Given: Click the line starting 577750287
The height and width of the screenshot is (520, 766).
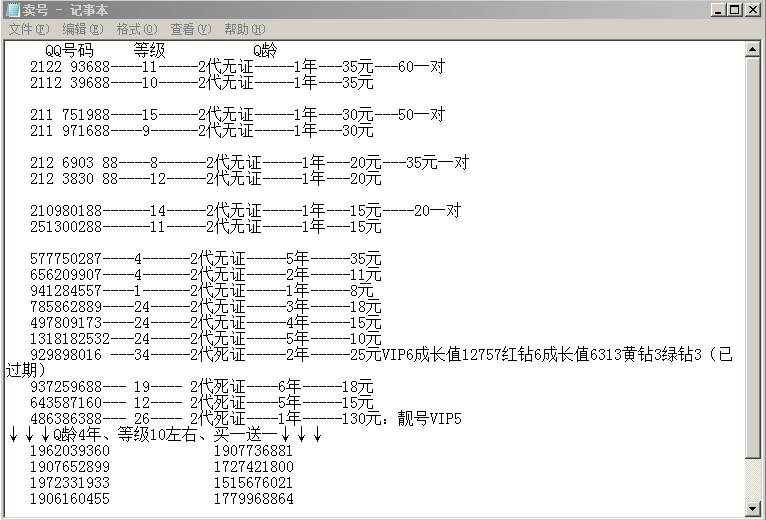Looking at the screenshot, I should [x=206, y=259].
